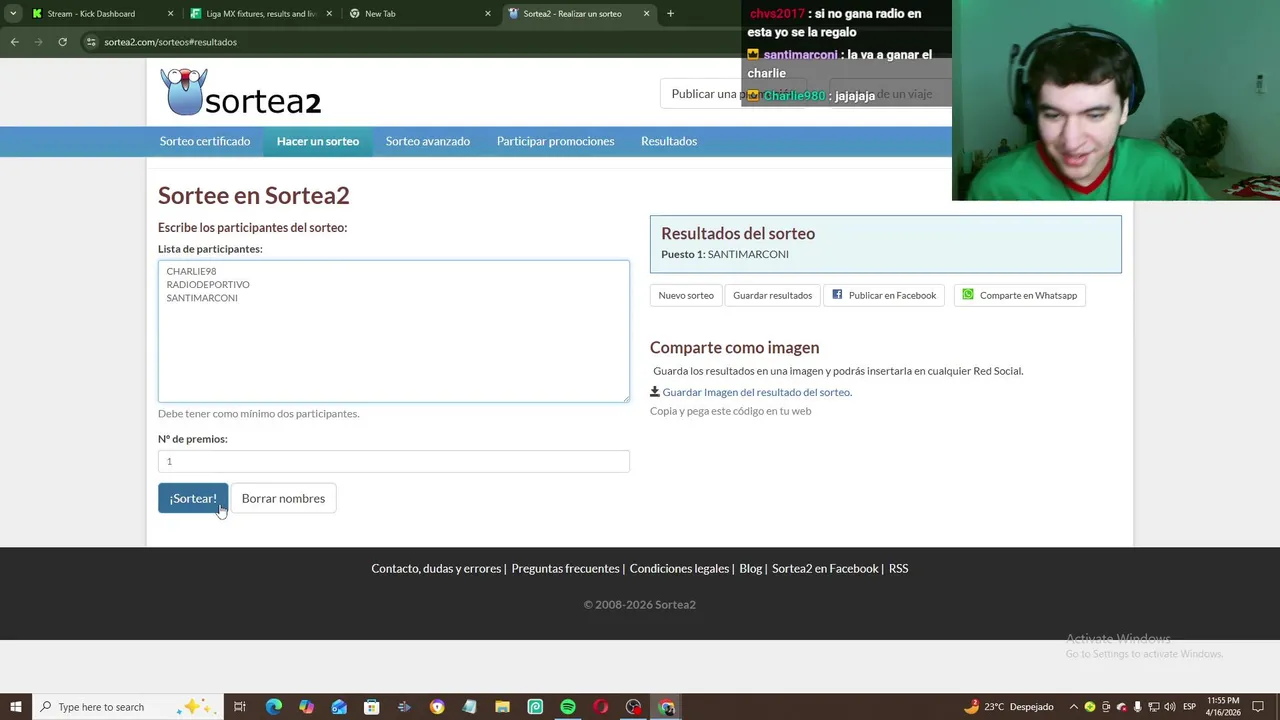The width and height of the screenshot is (1280, 720).
Task: Click Comparte en Whatsapp button
Action: pos(1020,295)
